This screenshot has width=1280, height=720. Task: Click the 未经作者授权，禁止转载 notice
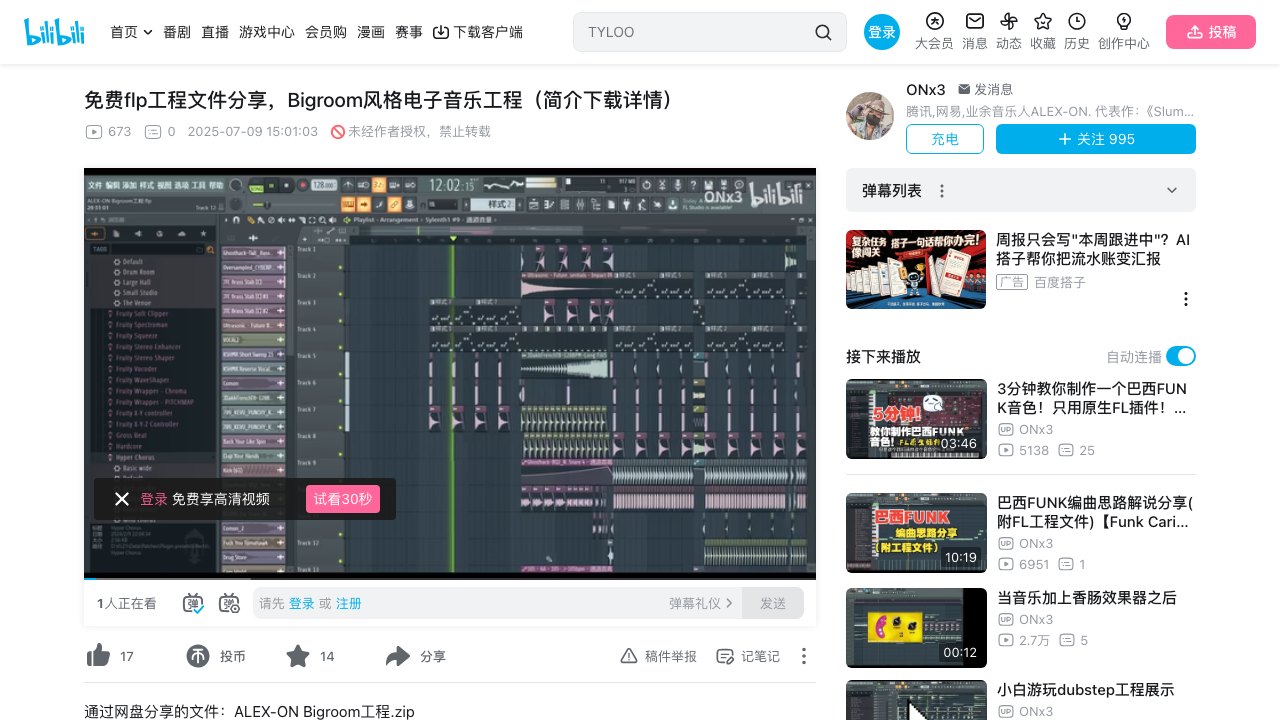(x=411, y=131)
